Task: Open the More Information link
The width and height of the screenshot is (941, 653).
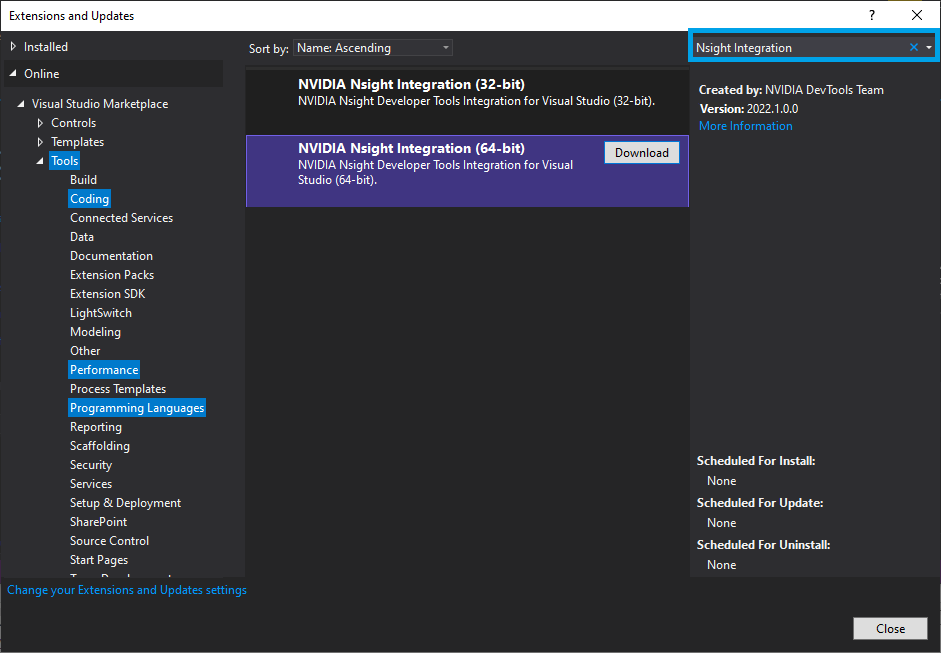Action: pyautogui.click(x=745, y=126)
